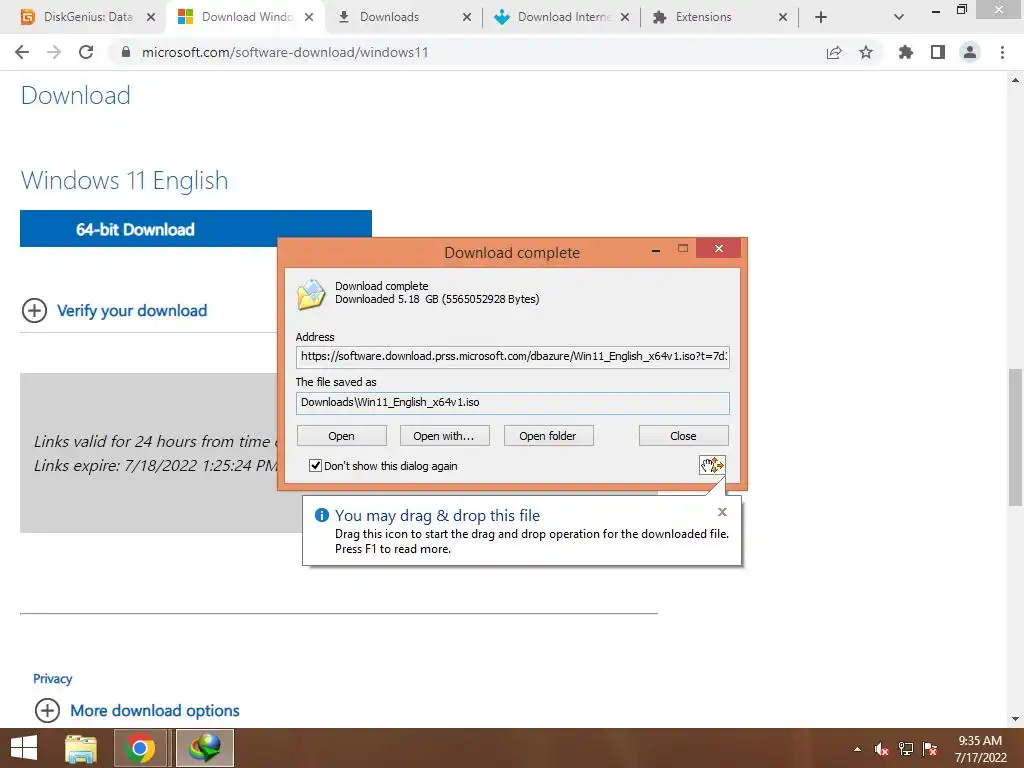Click the Open button in dialog
The height and width of the screenshot is (768, 1024).
(x=342, y=436)
